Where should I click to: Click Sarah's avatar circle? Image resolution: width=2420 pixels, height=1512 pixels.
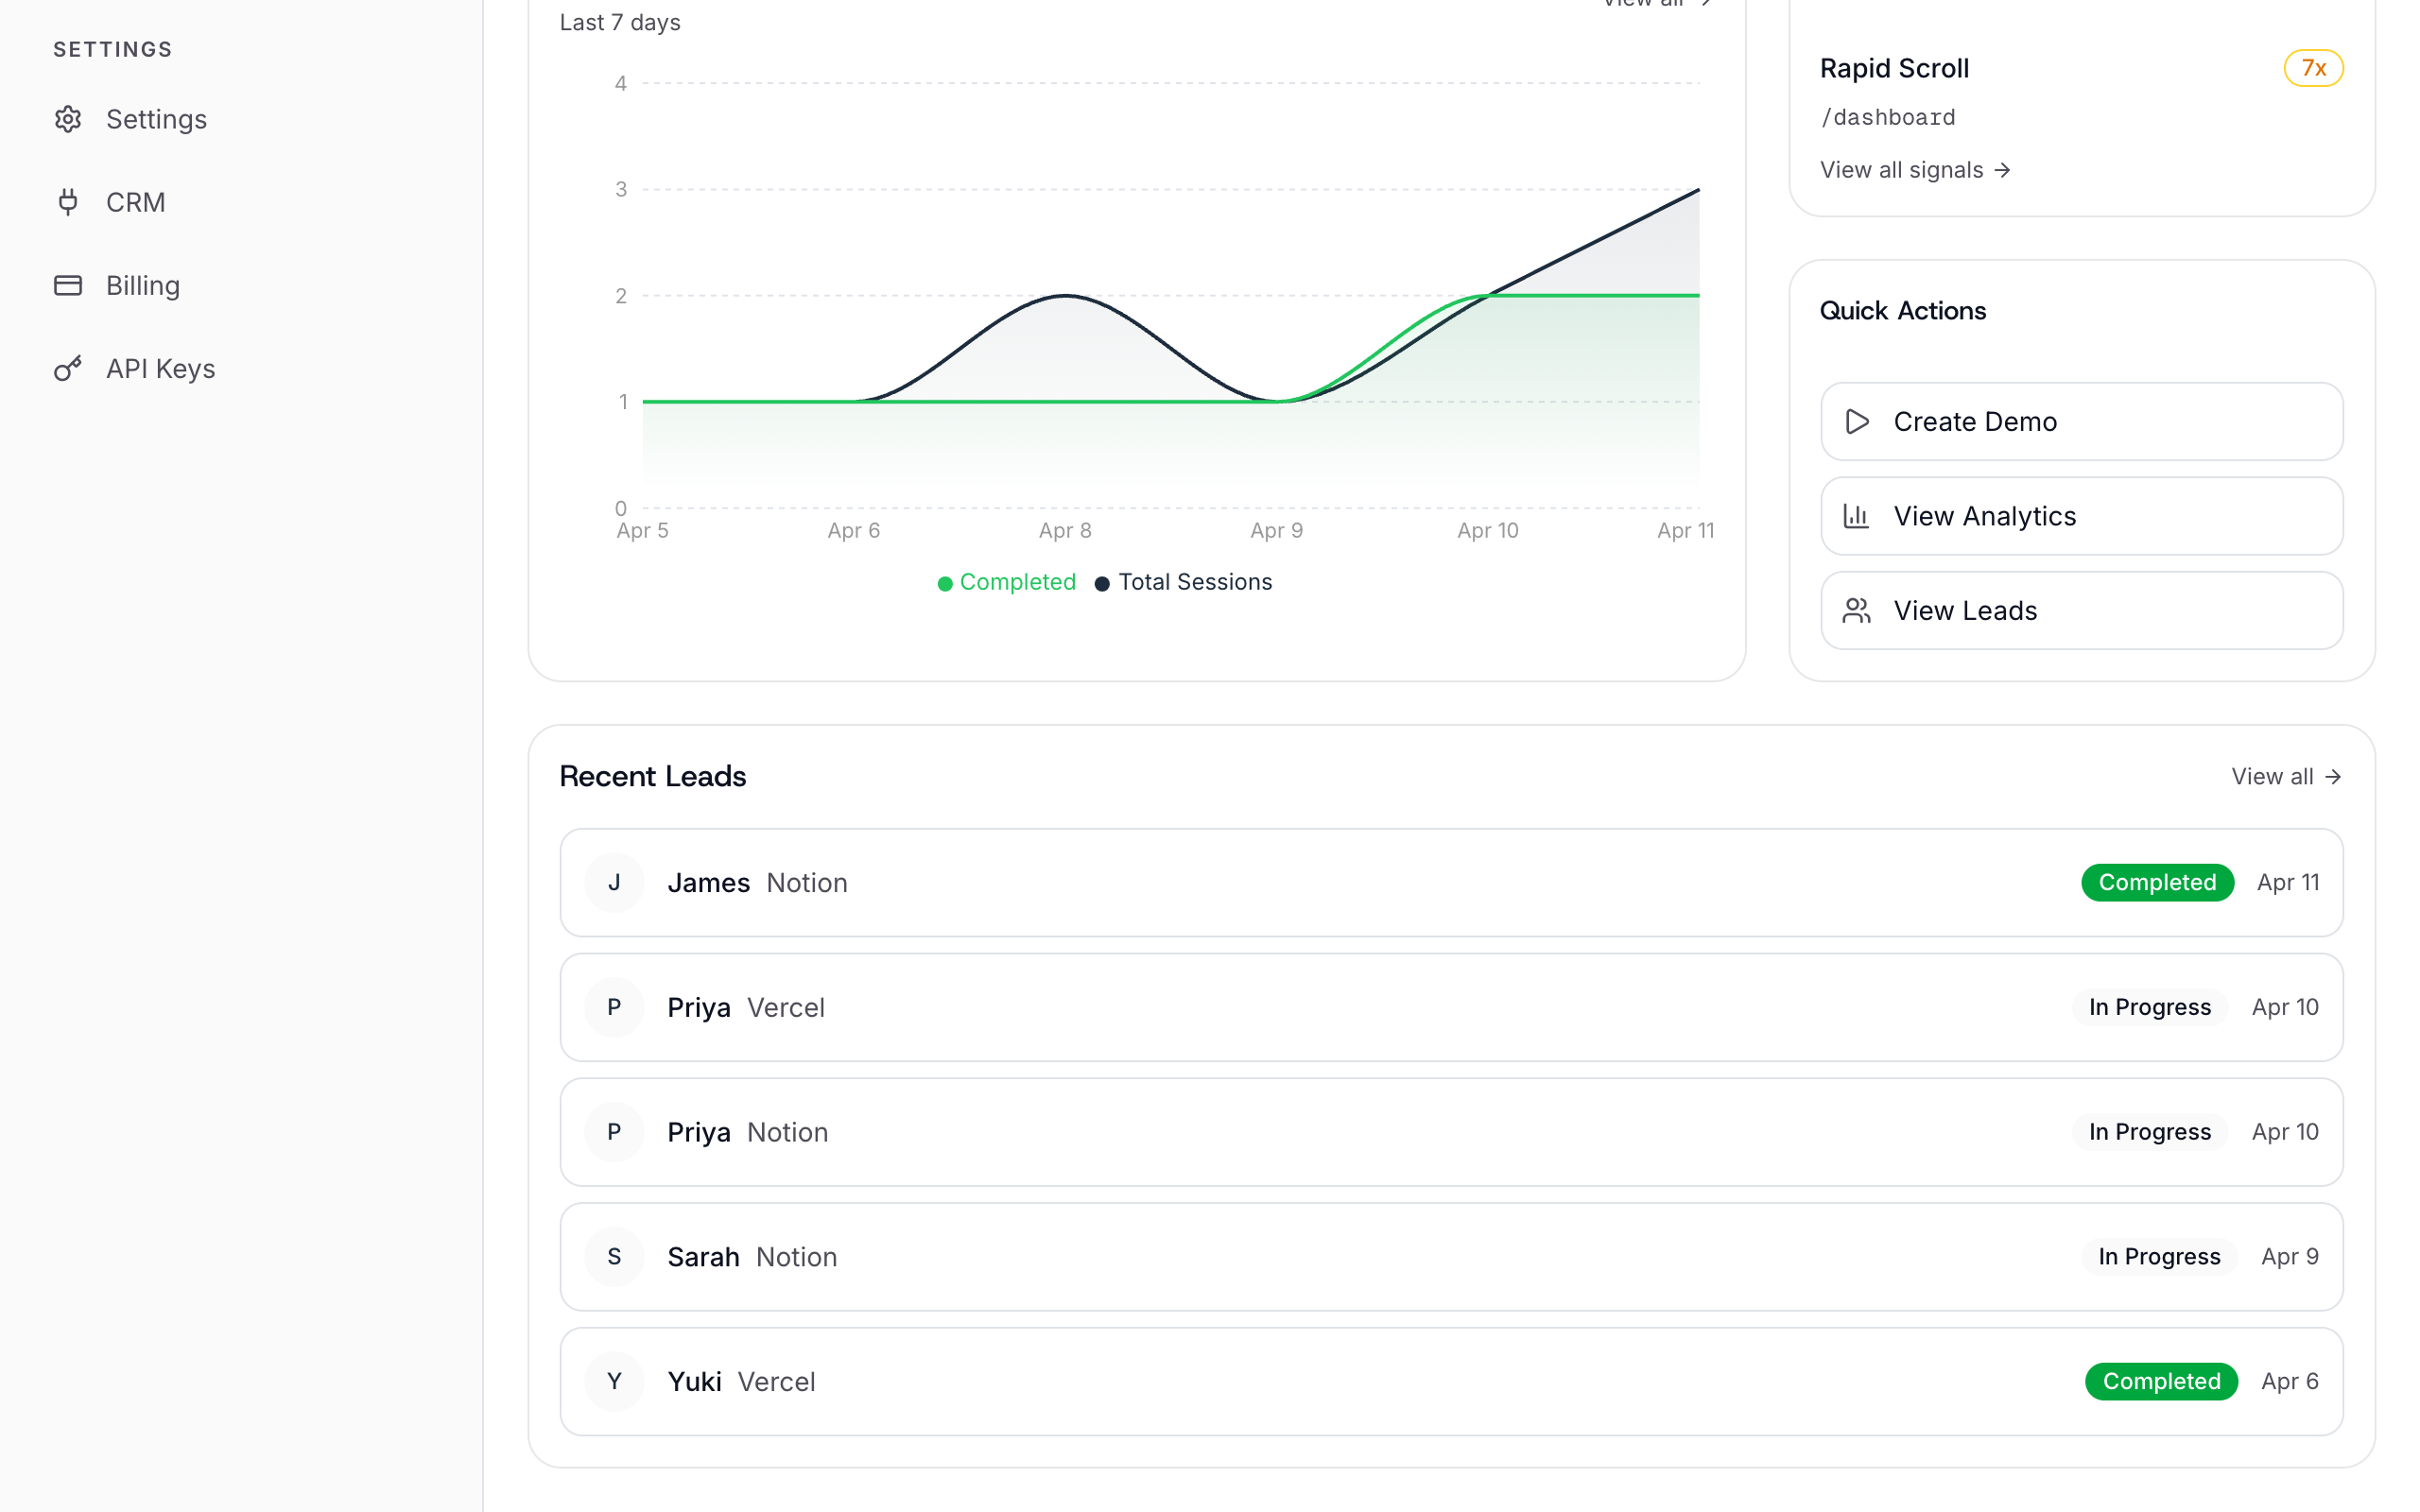pos(615,1256)
